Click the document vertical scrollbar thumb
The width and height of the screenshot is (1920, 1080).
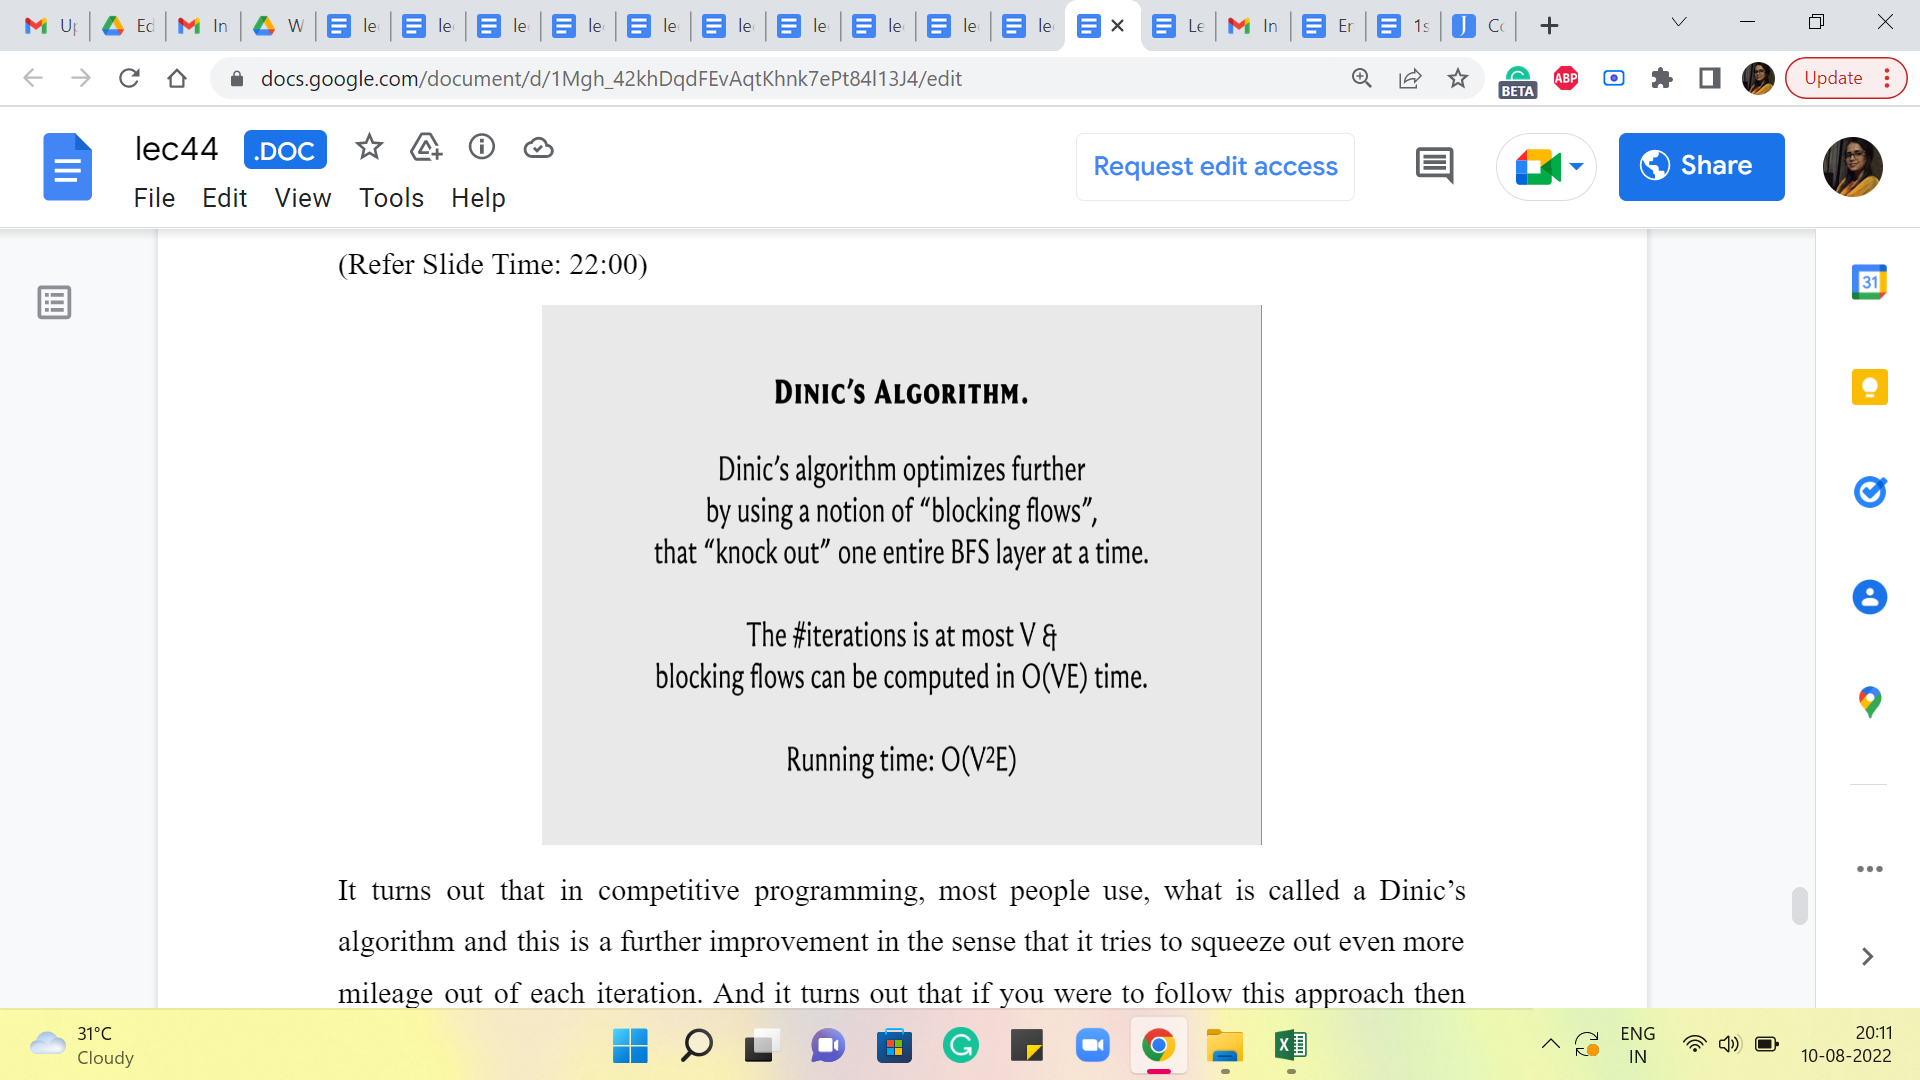(x=1799, y=906)
